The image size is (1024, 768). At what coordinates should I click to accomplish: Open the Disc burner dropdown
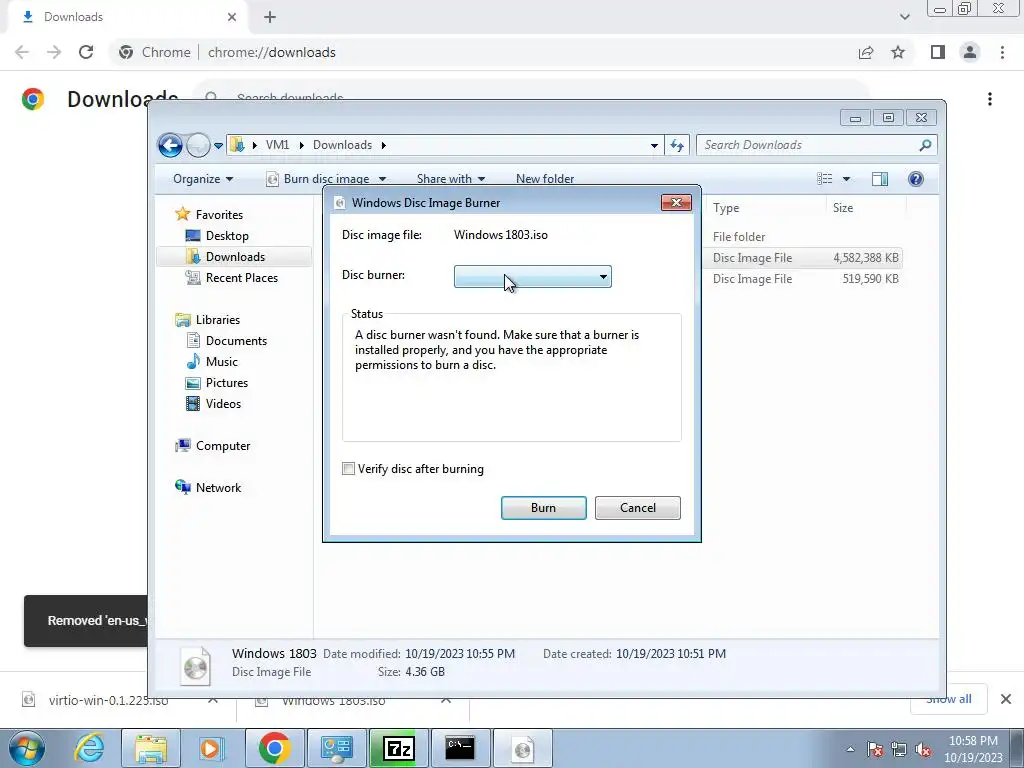pyautogui.click(x=532, y=277)
